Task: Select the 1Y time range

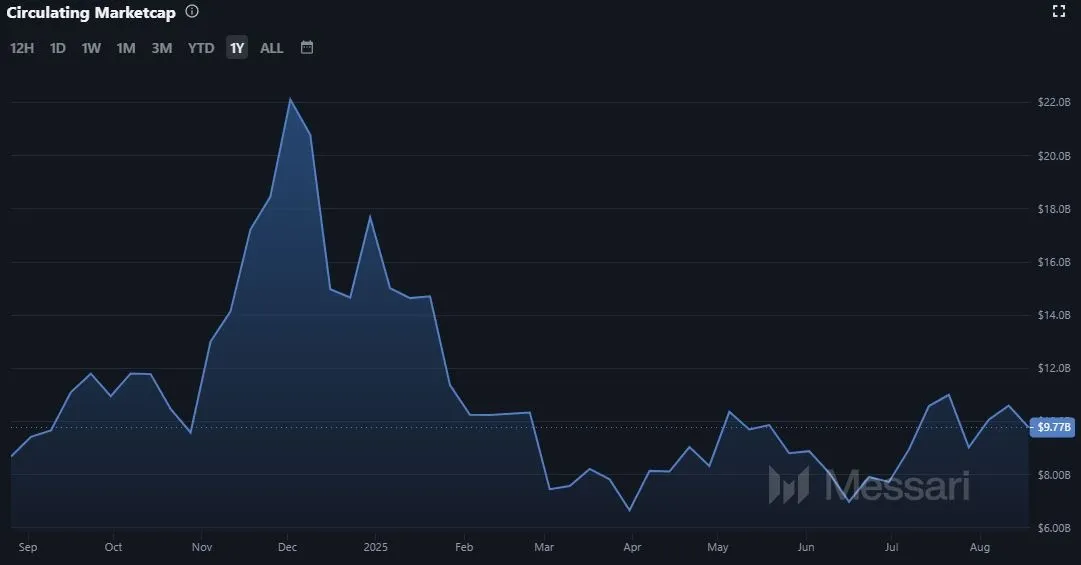Action: point(237,48)
